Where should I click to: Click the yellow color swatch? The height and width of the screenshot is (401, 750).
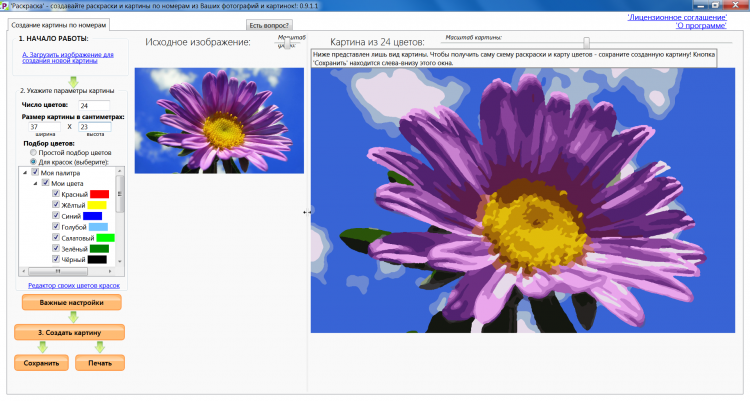(97, 205)
